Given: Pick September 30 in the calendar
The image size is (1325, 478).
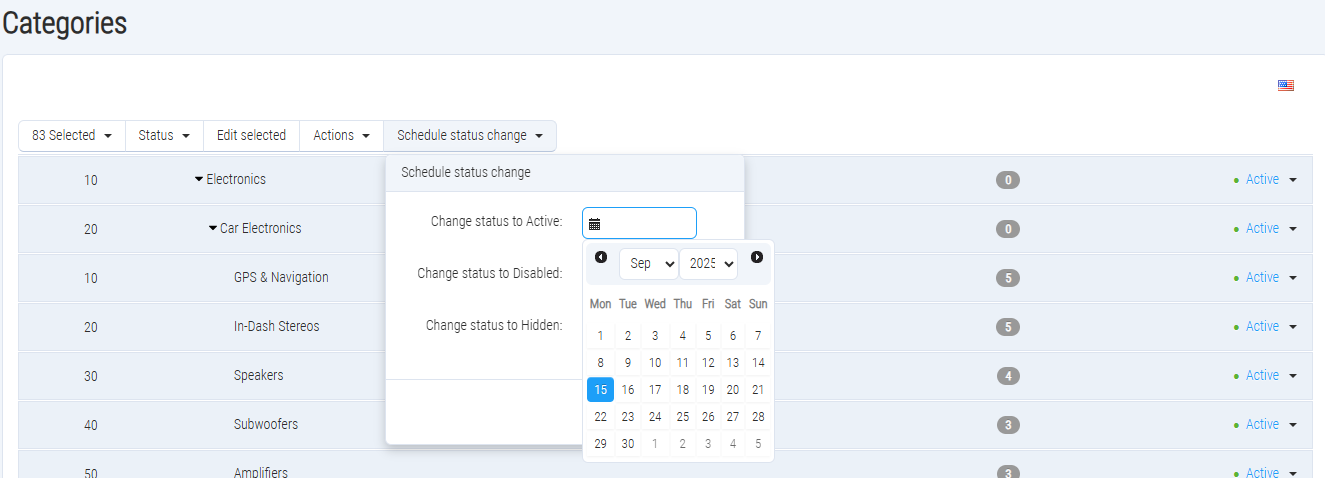Looking at the screenshot, I should click(628, 444).
